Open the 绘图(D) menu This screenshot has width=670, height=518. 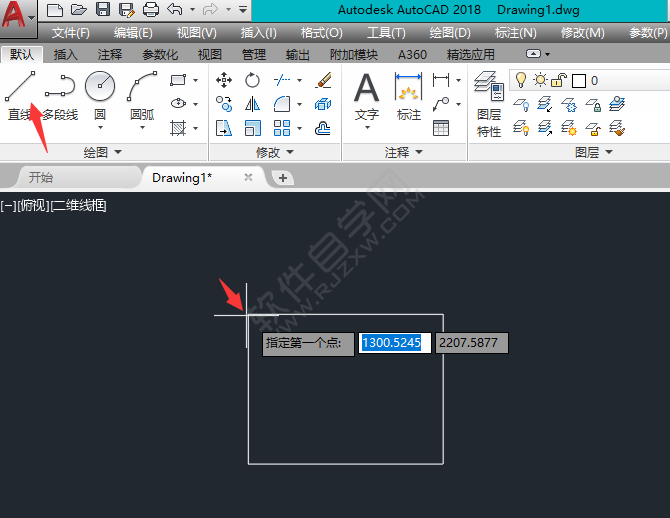tap(450, 33)
